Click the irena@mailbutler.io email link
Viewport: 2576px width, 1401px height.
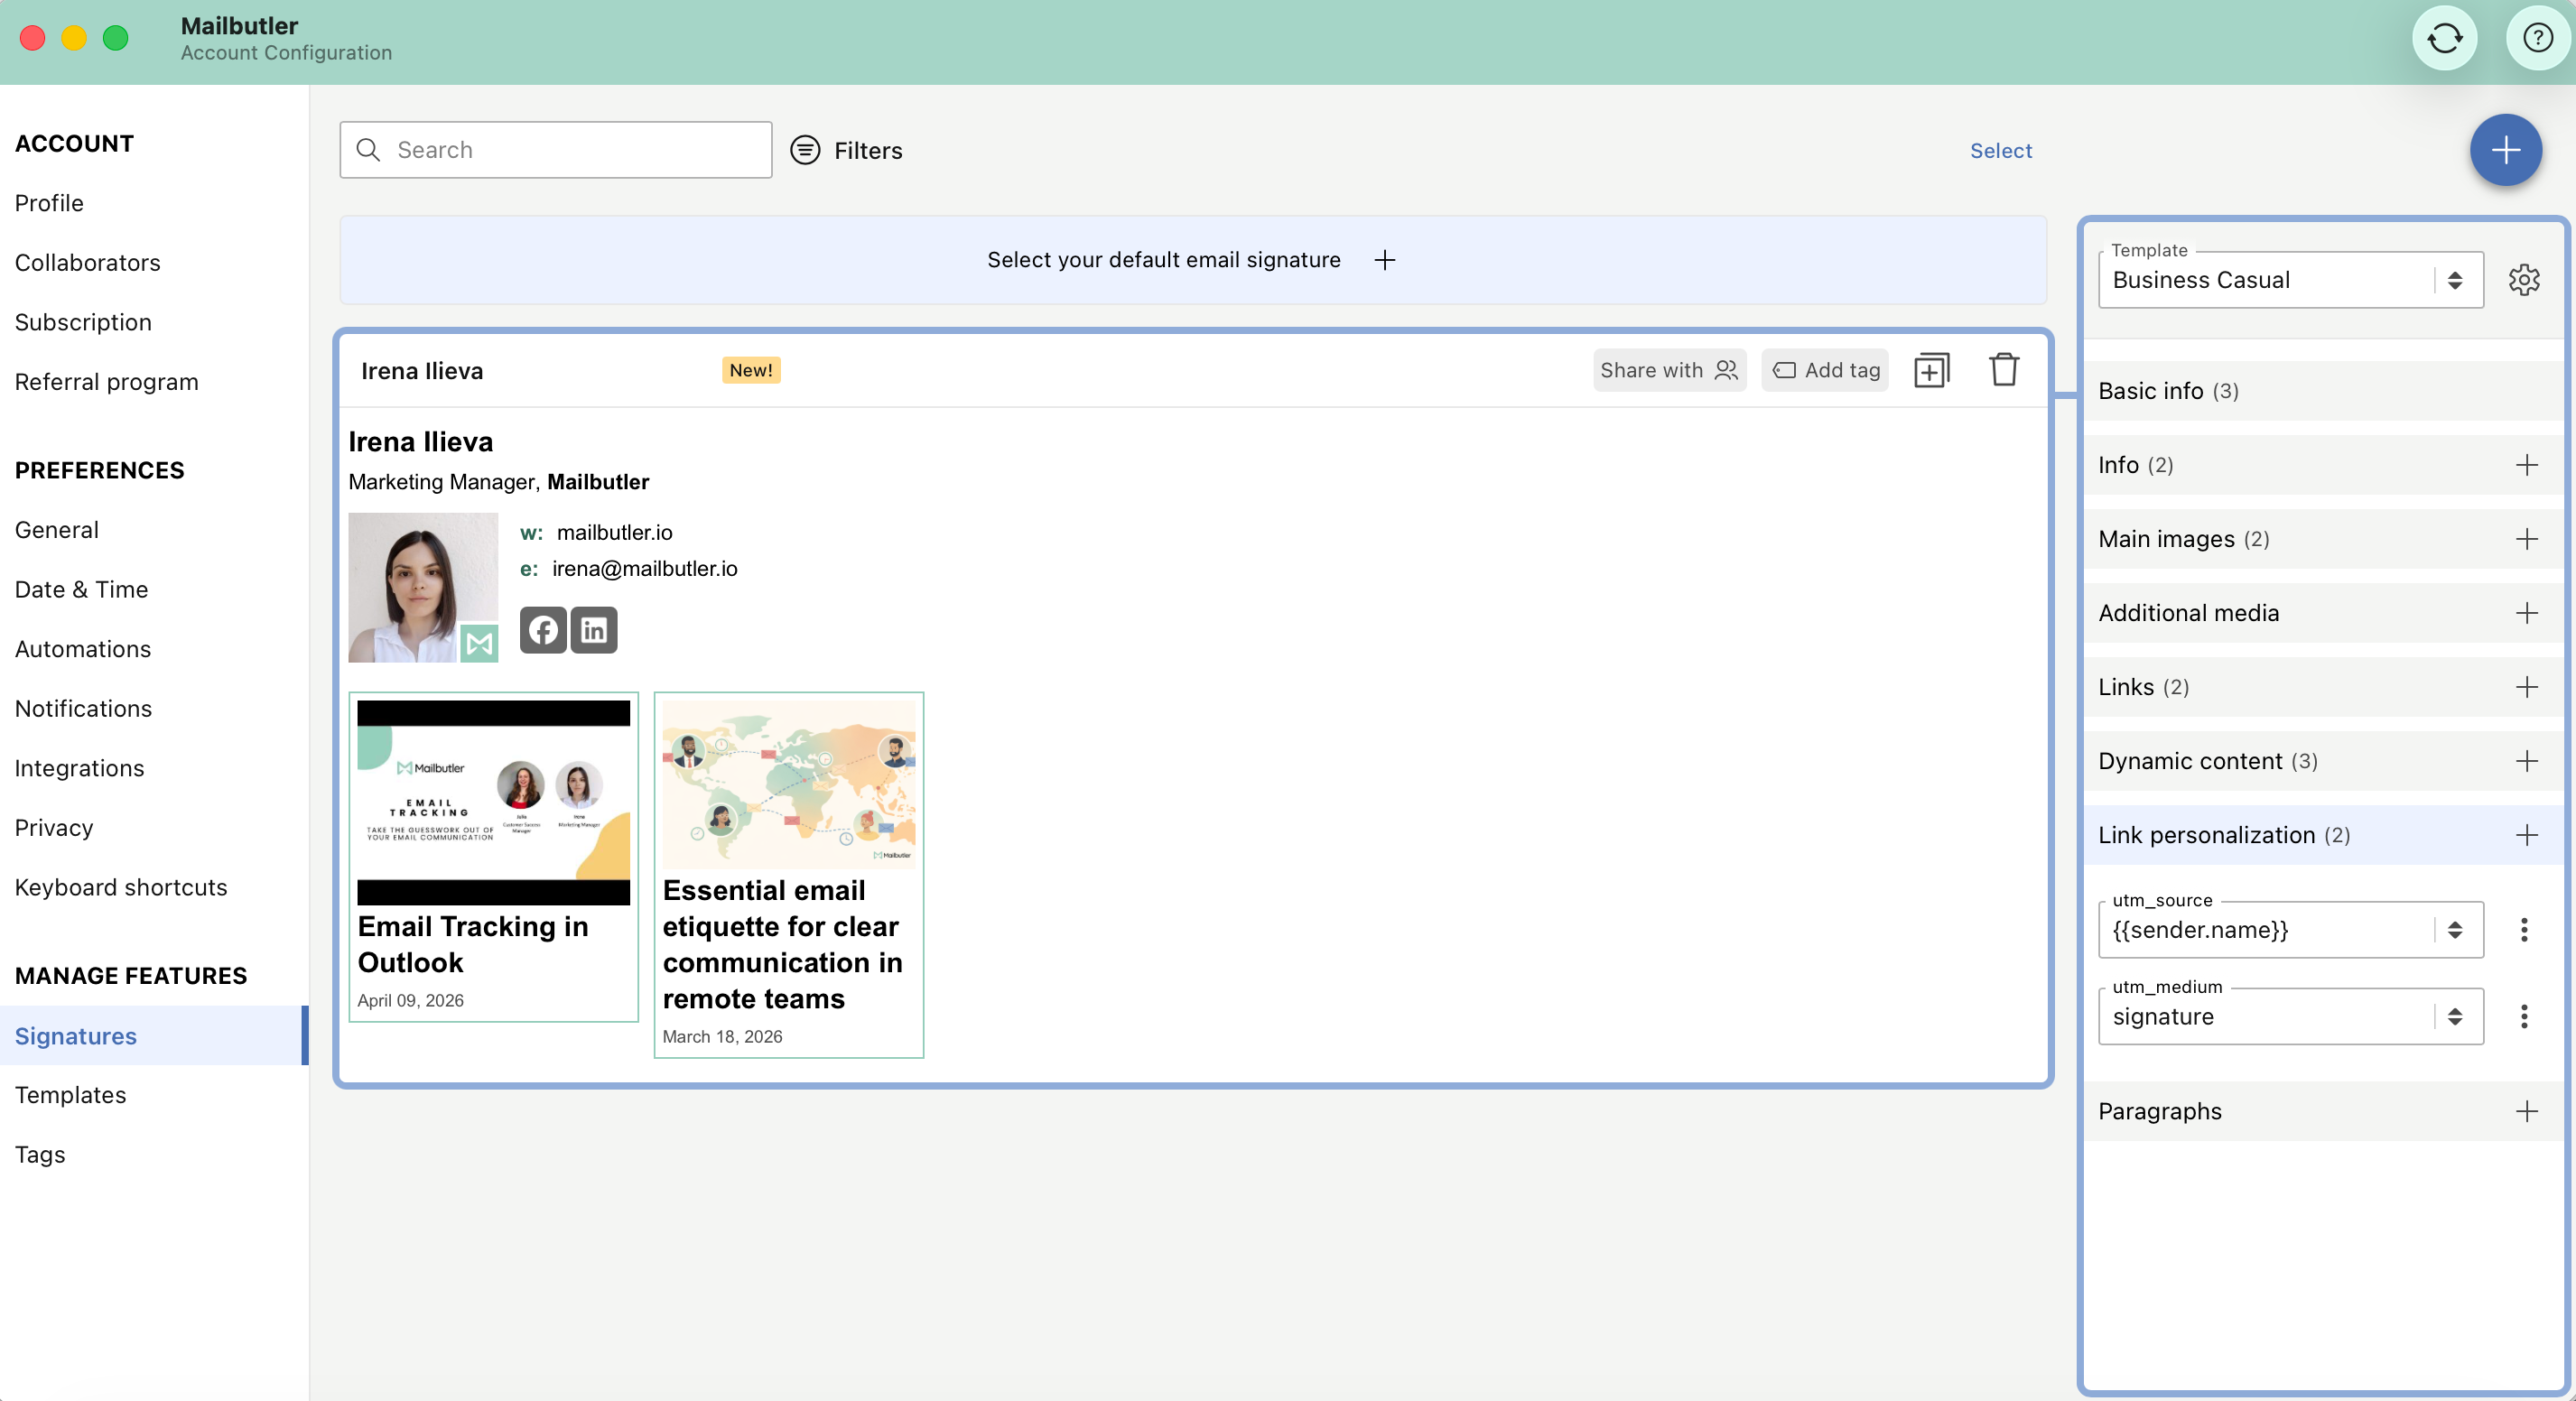coord(645,568)
